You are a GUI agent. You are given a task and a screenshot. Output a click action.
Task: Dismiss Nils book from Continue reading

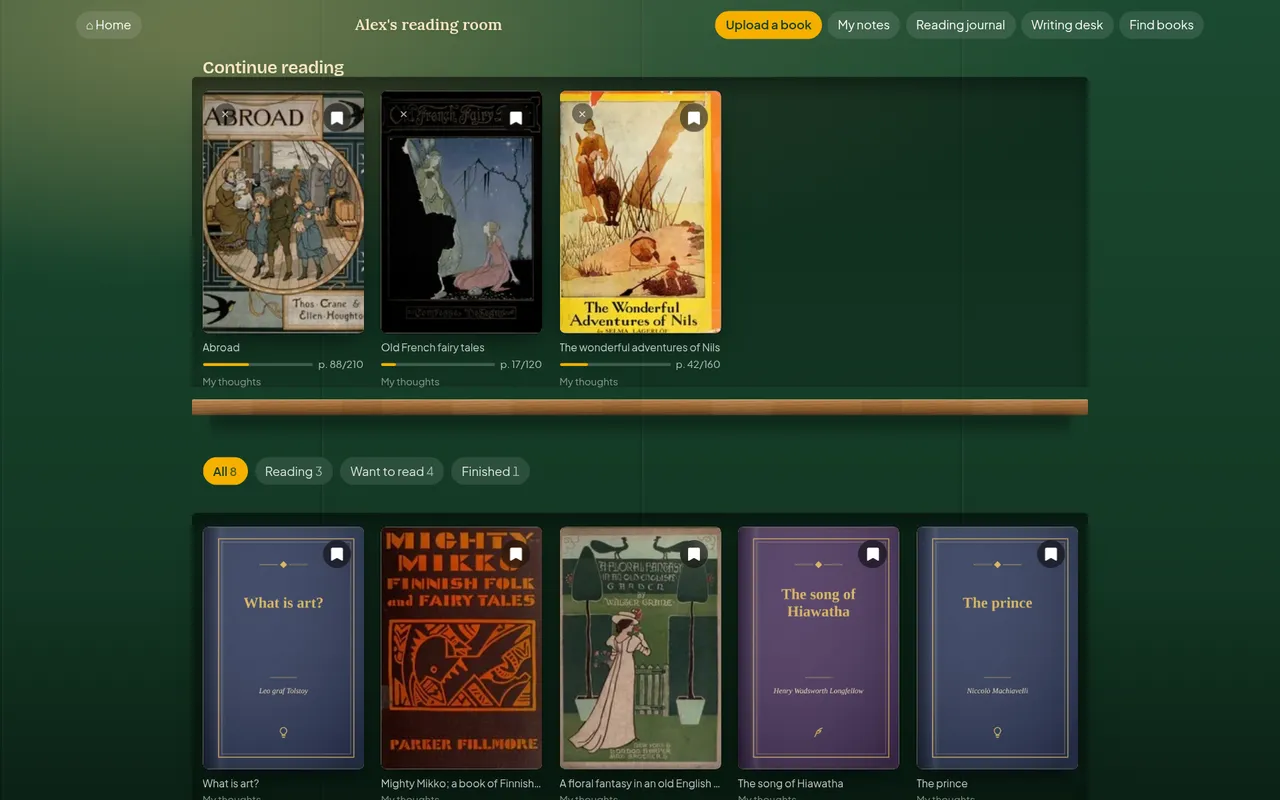[x=582, y=114]
